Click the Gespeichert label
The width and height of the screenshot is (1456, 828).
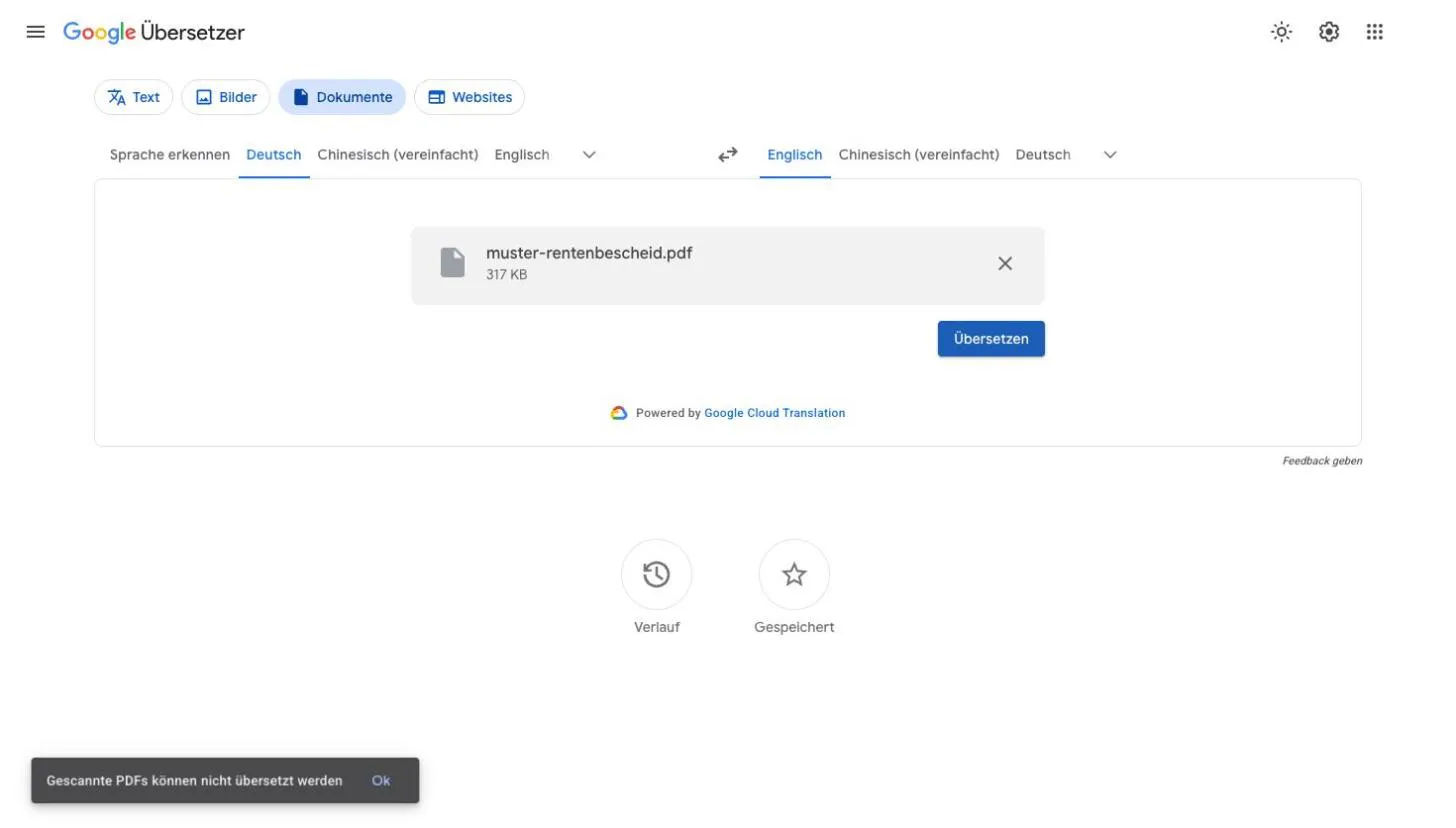(x=794, y=628)
